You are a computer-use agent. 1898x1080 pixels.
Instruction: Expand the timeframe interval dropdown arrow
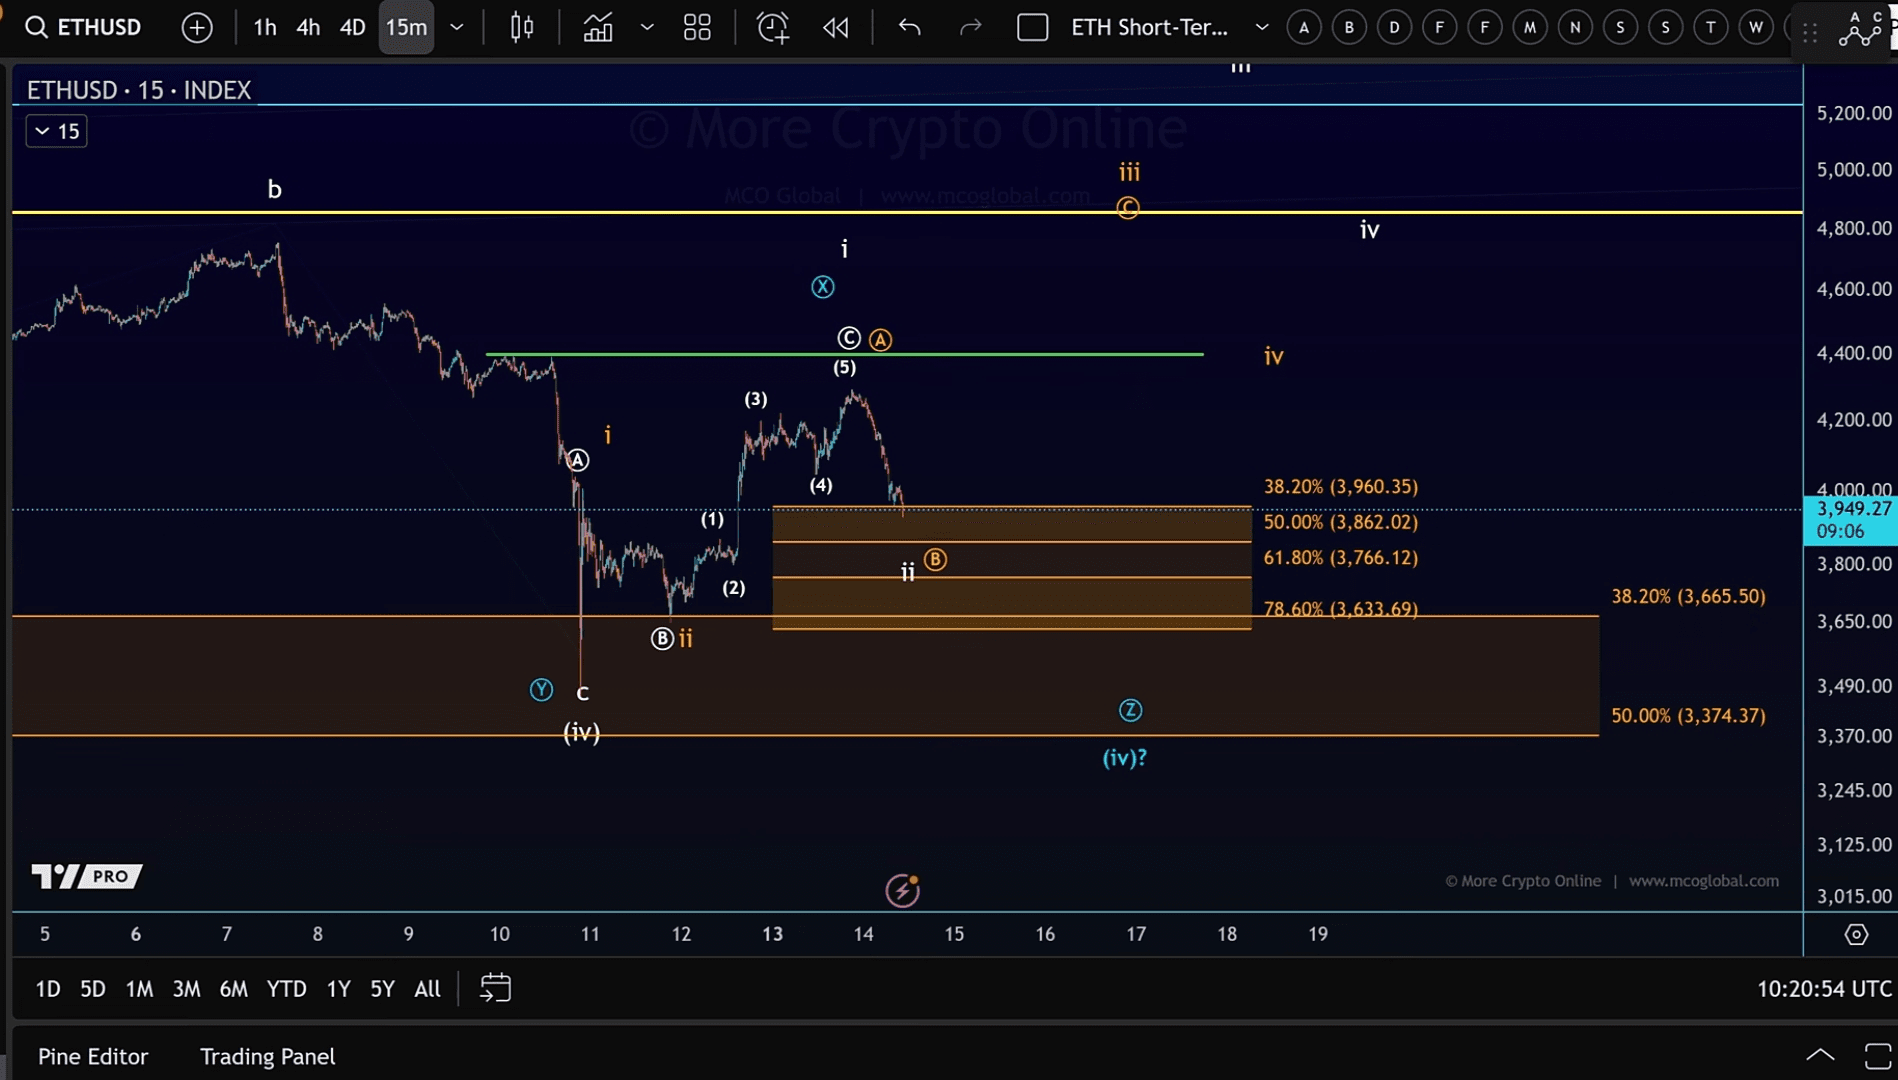point(457,27)
